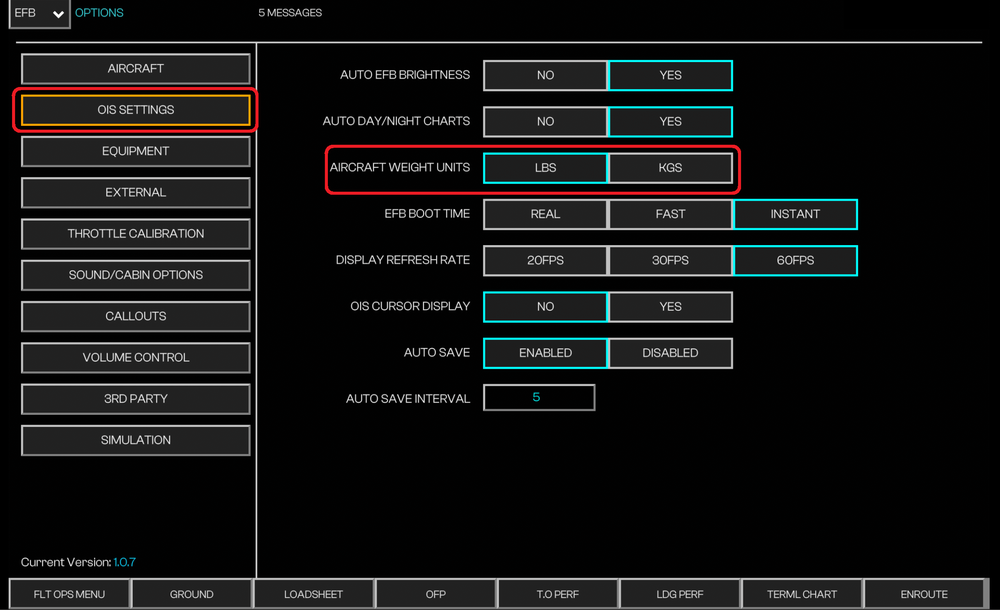Switch to the LOADSHEET tab
1000x610 pixels.
click(313, 594)
